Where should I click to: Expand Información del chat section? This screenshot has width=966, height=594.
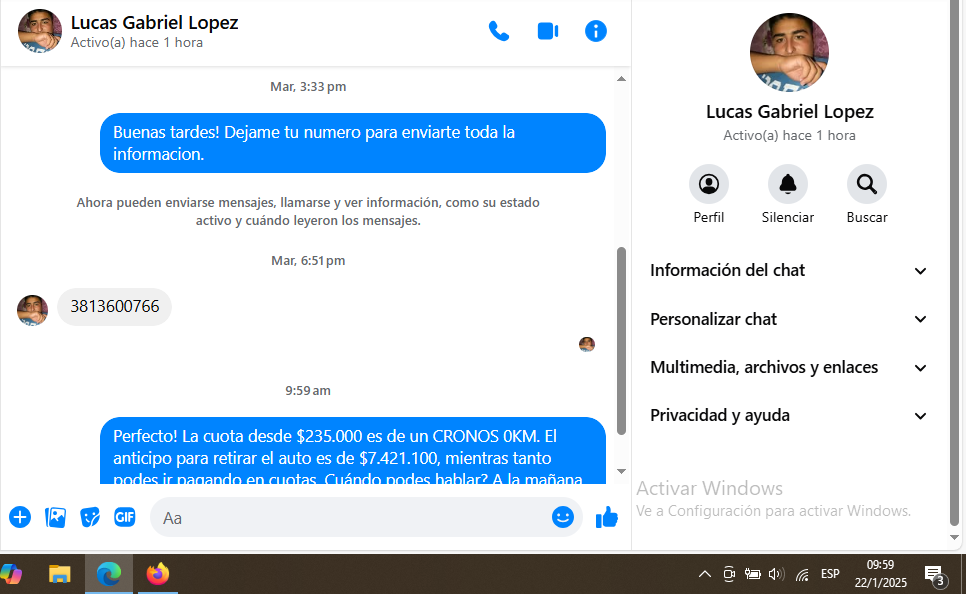(789, 271)
